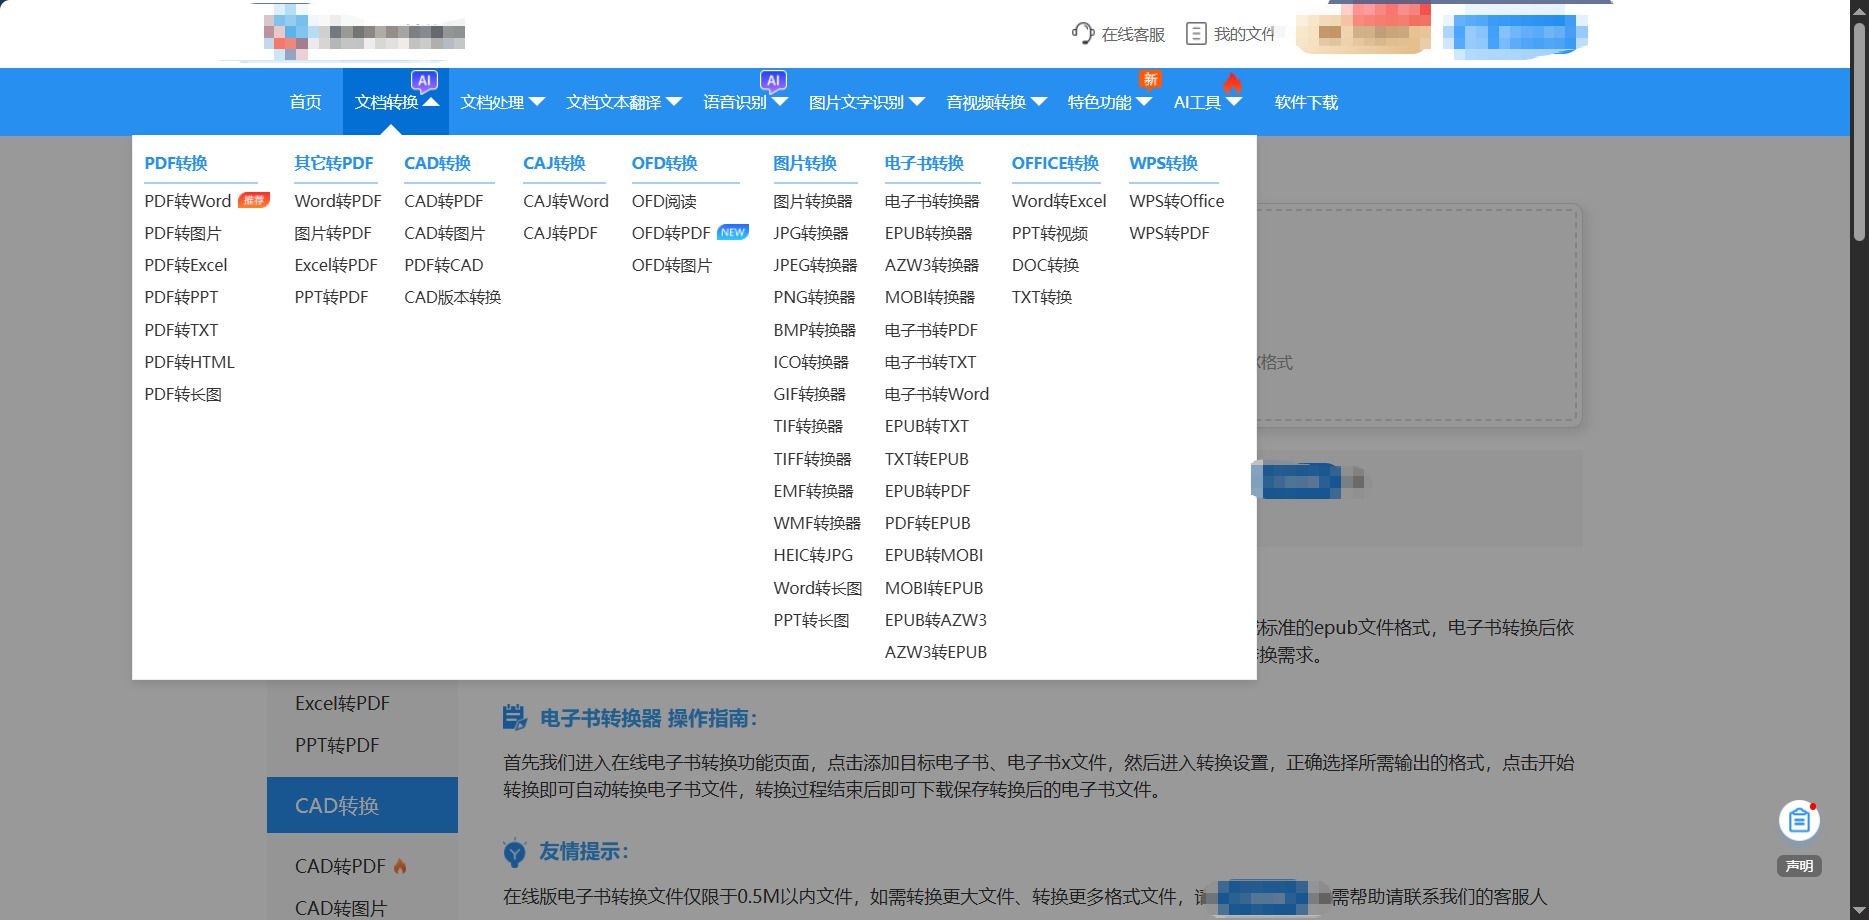Choose EPUB转MOBI from the 电子书转换 list

[934, 555]
